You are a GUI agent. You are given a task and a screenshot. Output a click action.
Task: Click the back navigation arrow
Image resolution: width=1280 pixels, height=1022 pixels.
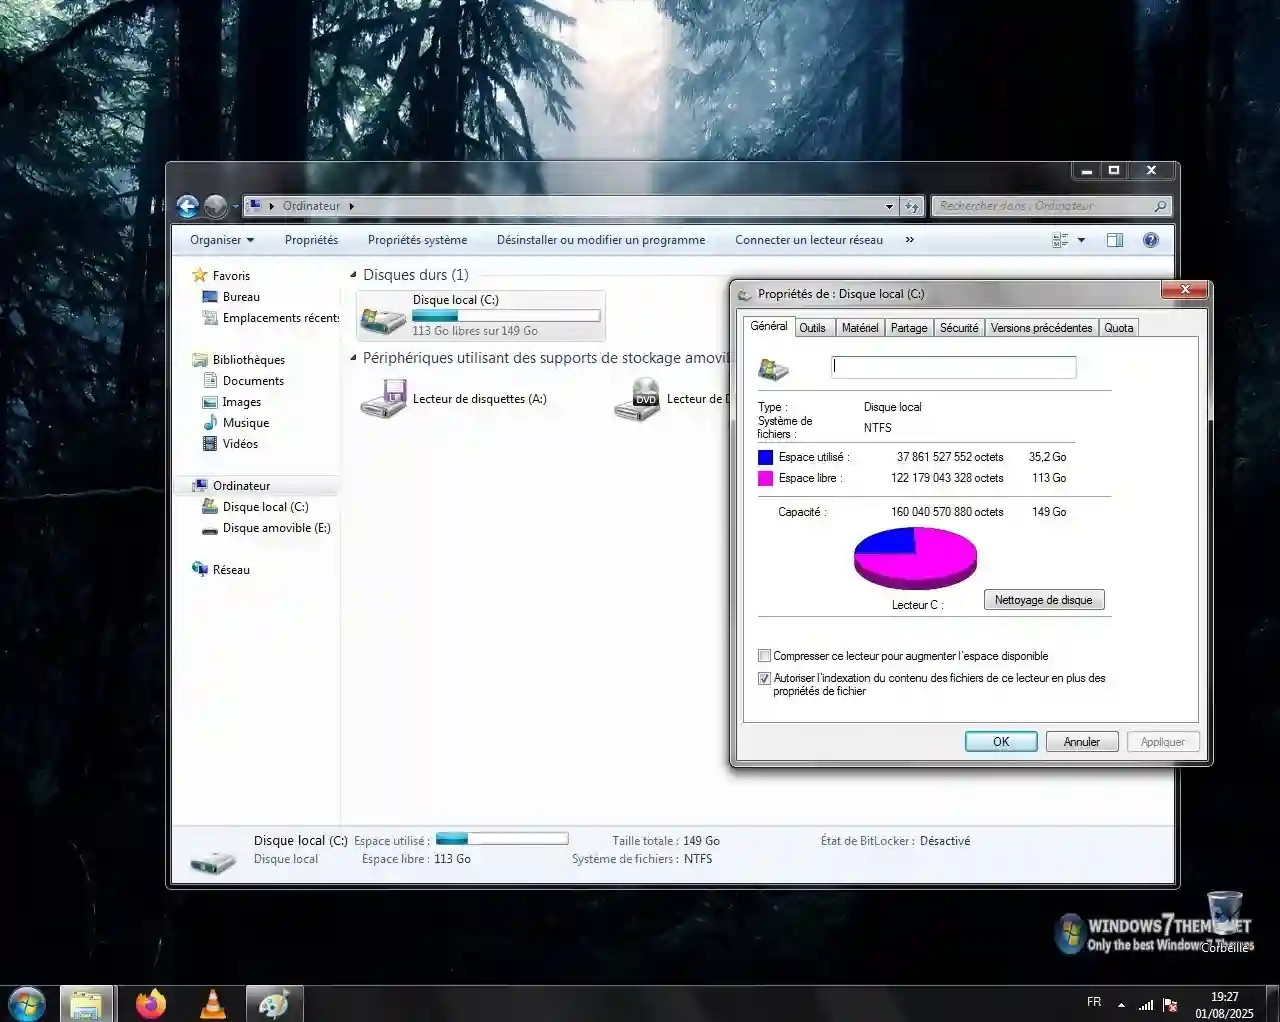click(187, 206)
